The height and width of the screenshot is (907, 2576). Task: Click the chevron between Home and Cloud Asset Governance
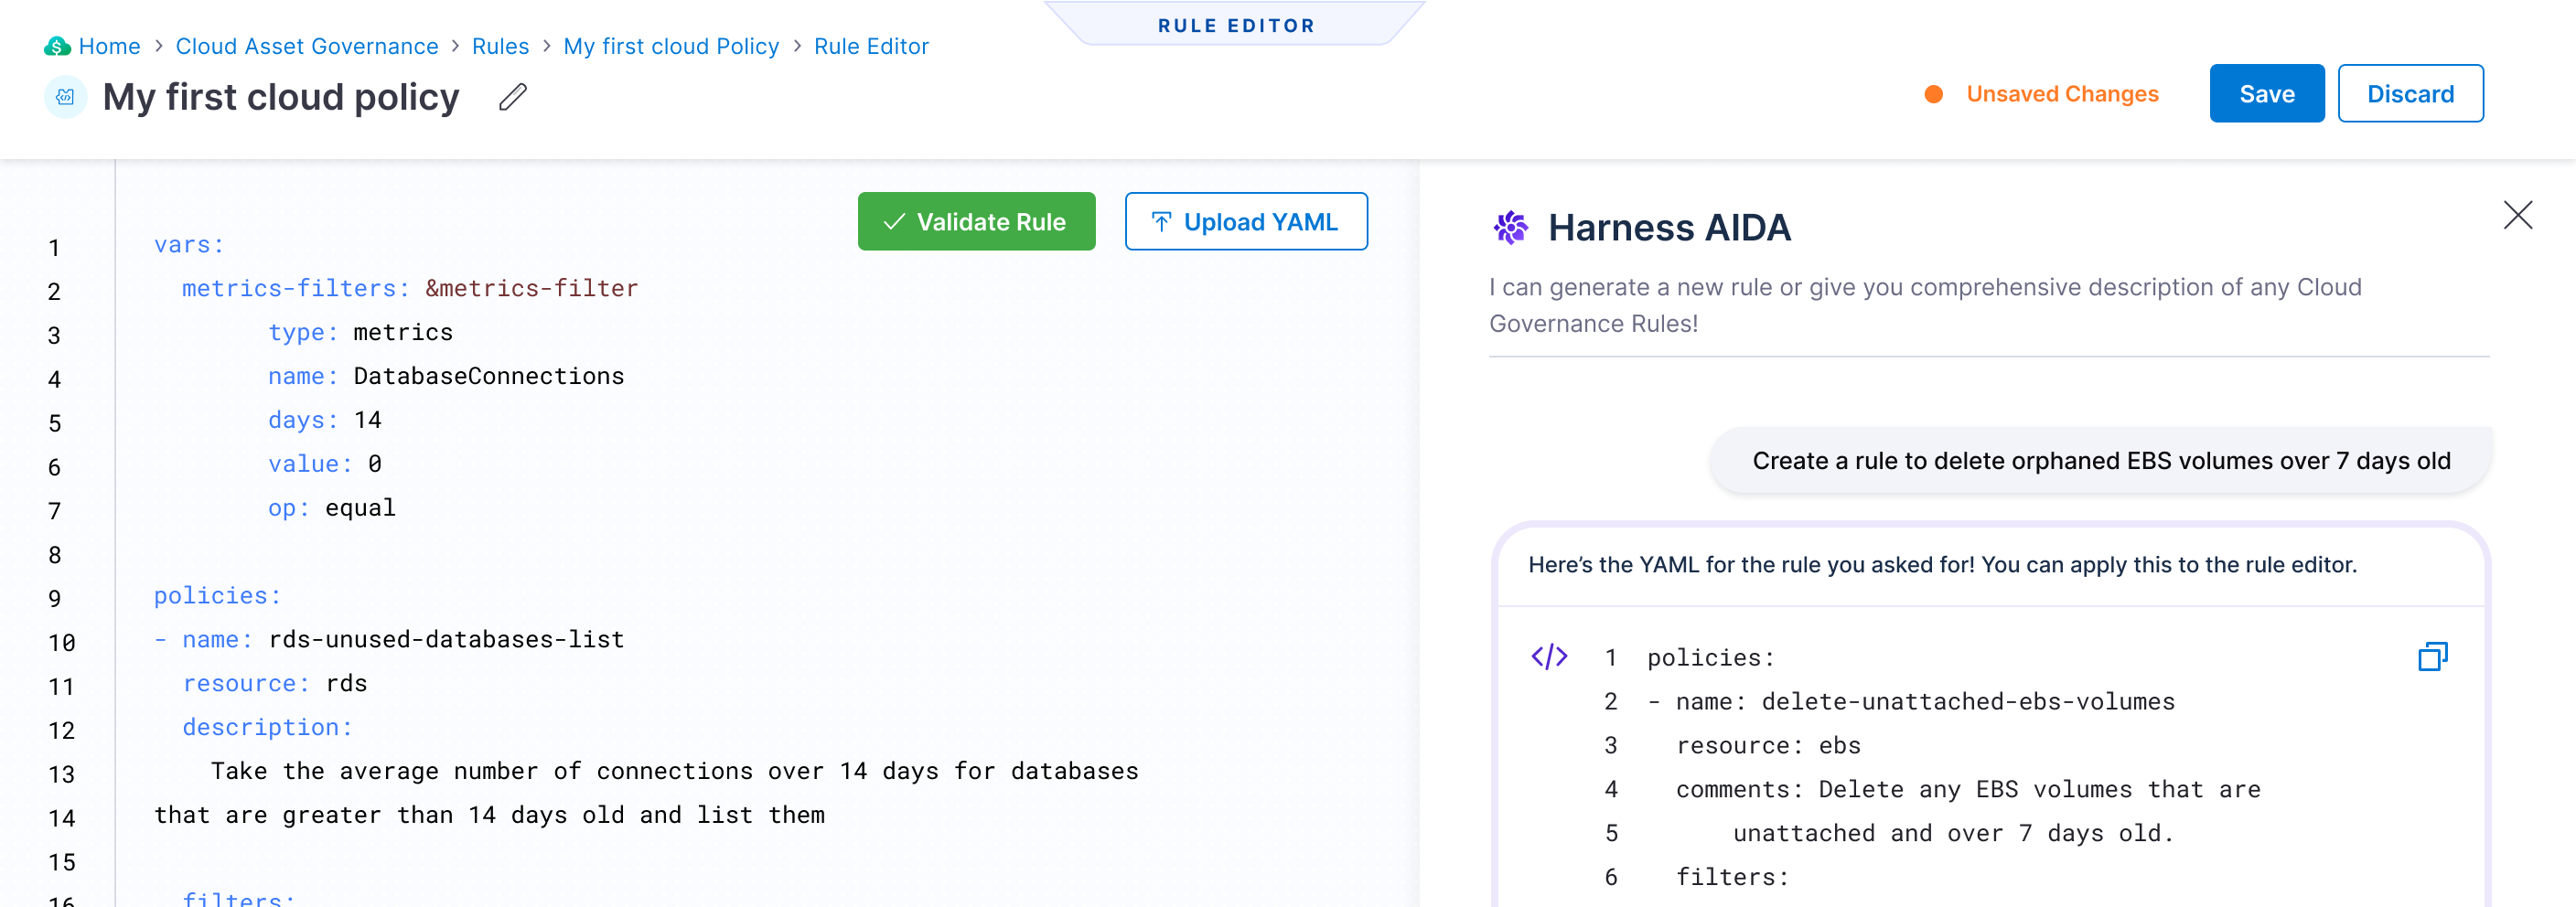[158, 46]
